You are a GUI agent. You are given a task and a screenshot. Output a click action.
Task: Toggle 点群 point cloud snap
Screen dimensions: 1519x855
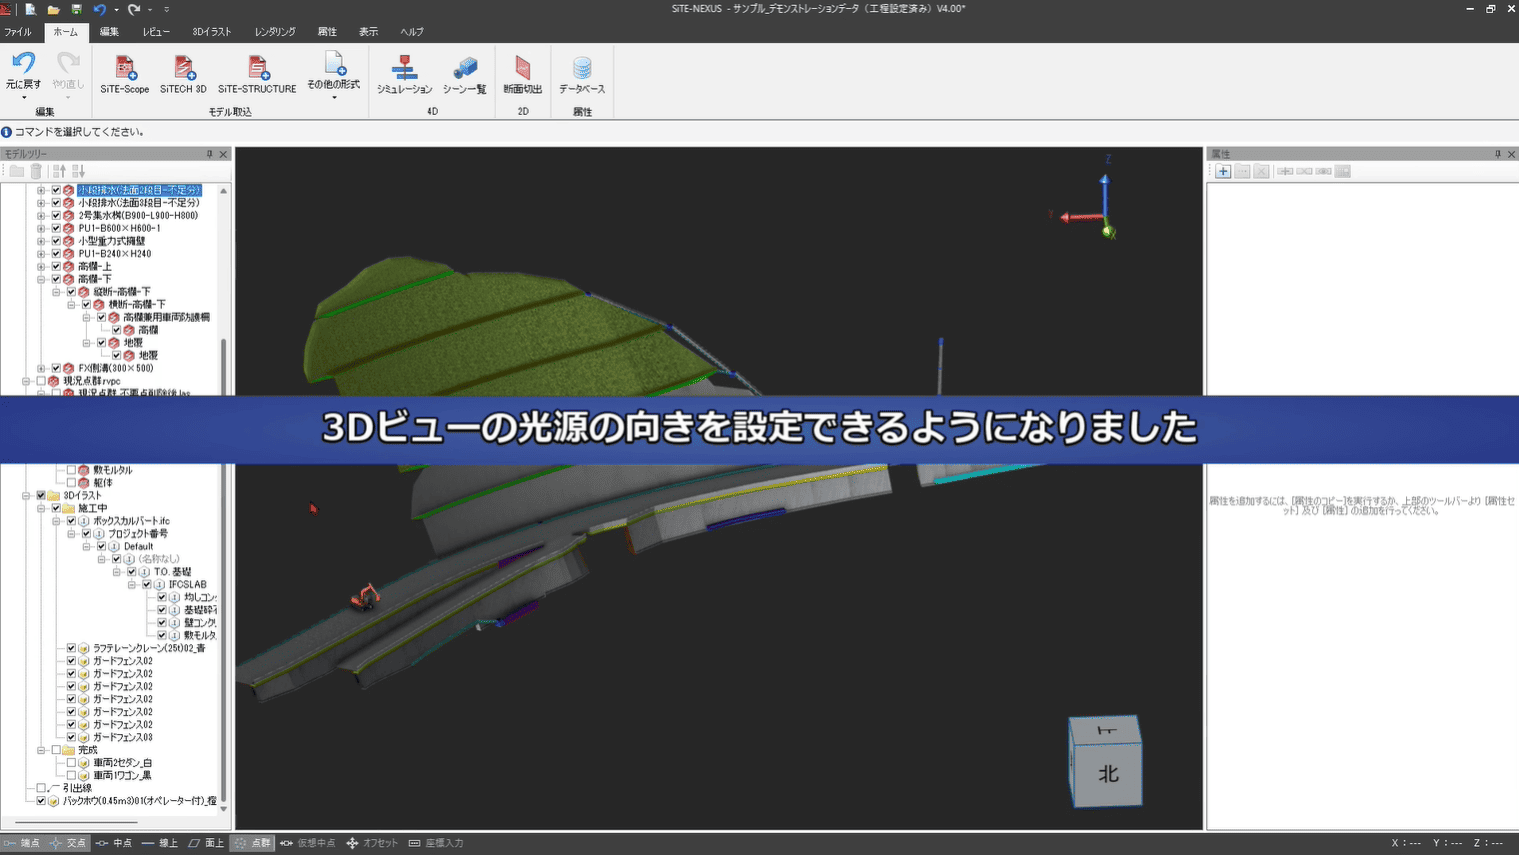(x=252, y=843)
